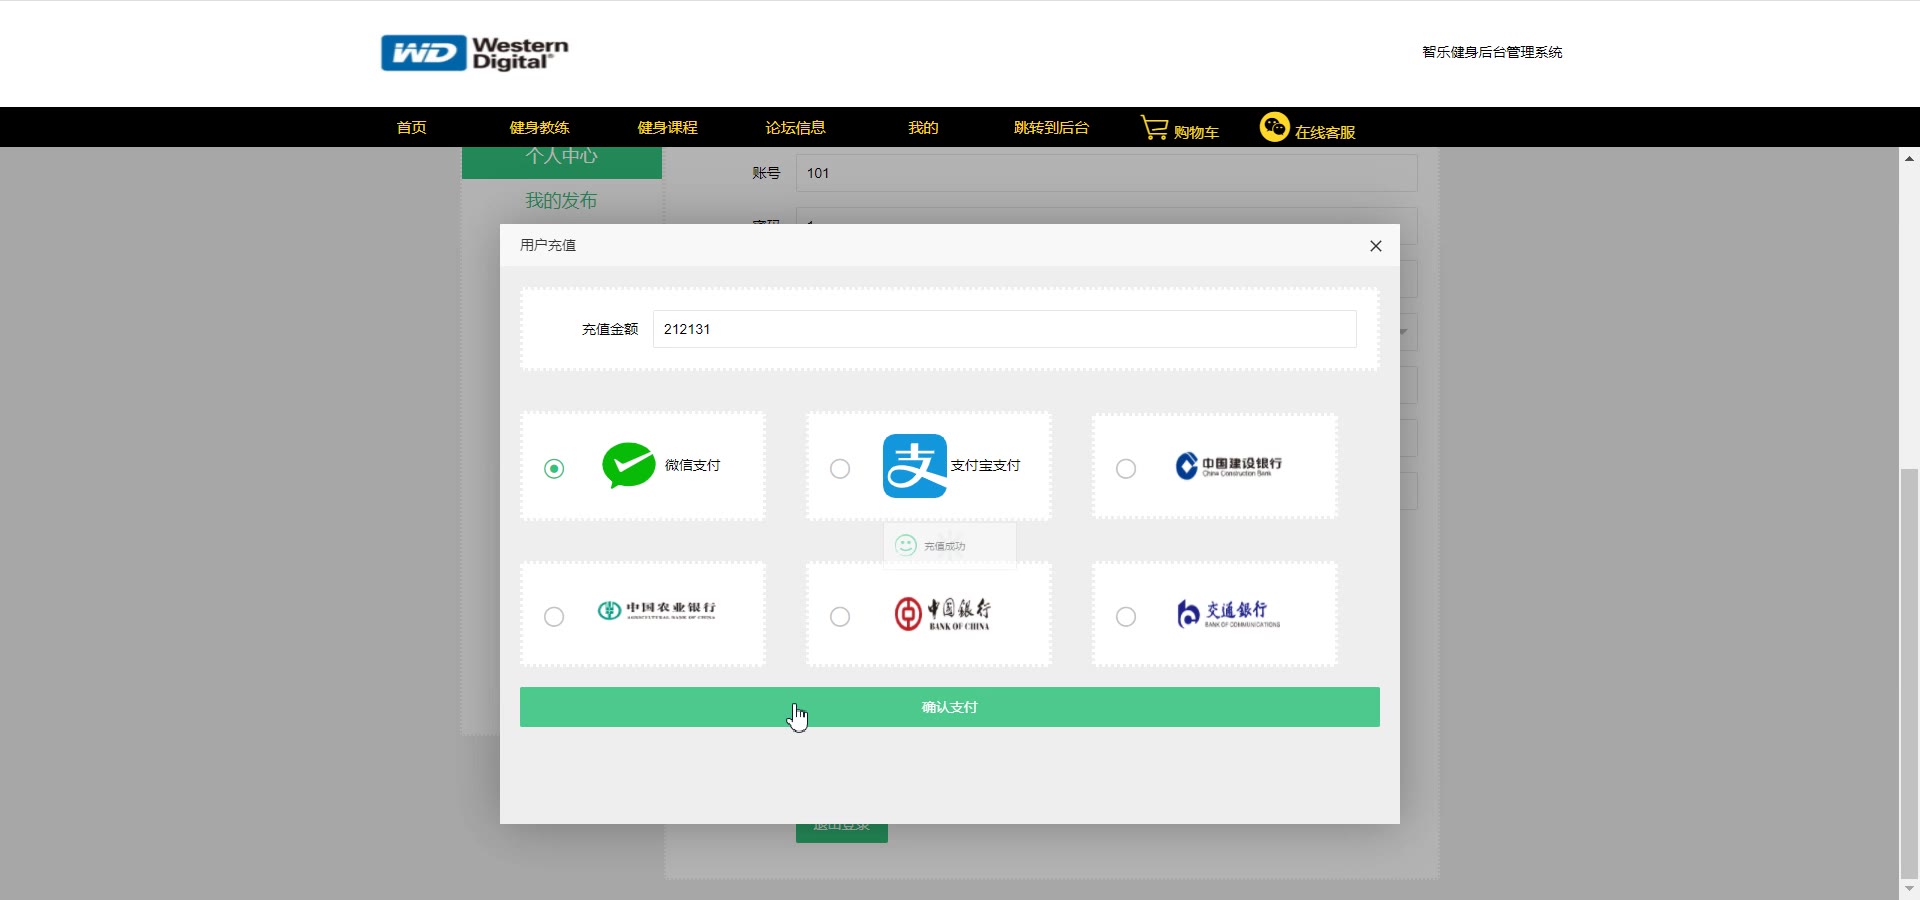Image resolution: width=1920 pixels, height=900 pixels.
Task: Click the page scrollbar up arrow
Action: (1909, 158)
